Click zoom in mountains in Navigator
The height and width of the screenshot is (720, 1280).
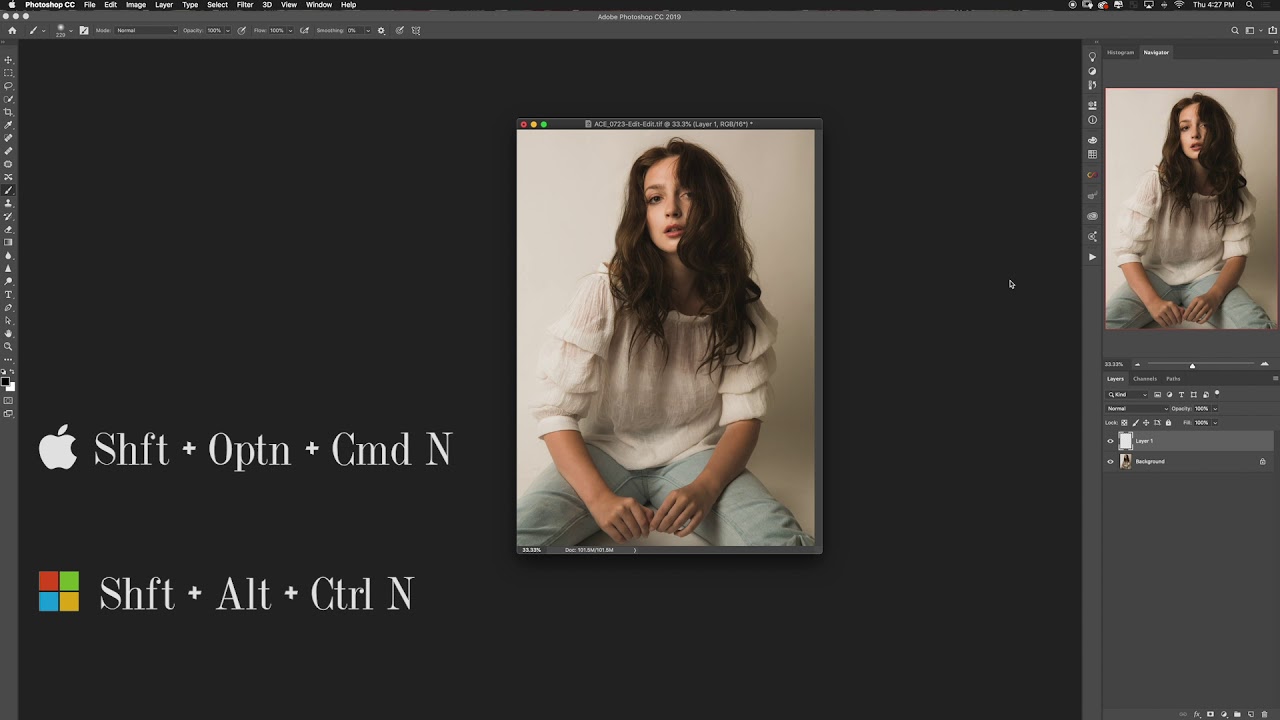(1264, 364)
